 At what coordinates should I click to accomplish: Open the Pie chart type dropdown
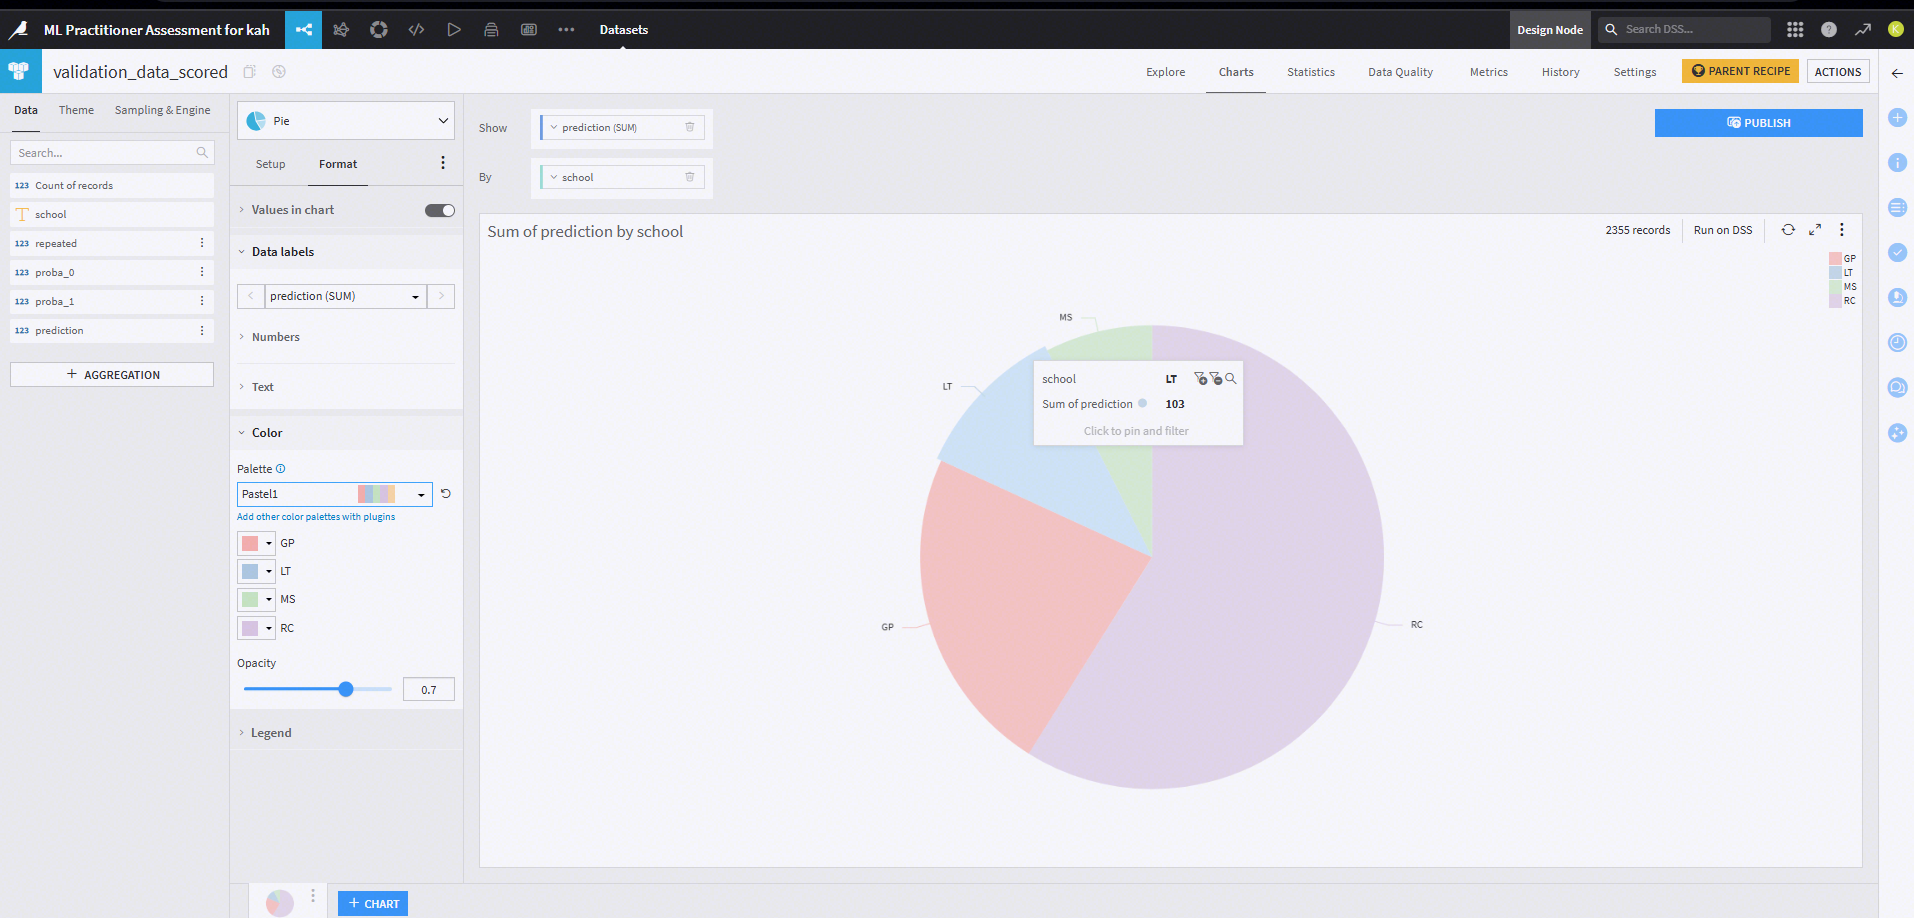click(346, 121)
